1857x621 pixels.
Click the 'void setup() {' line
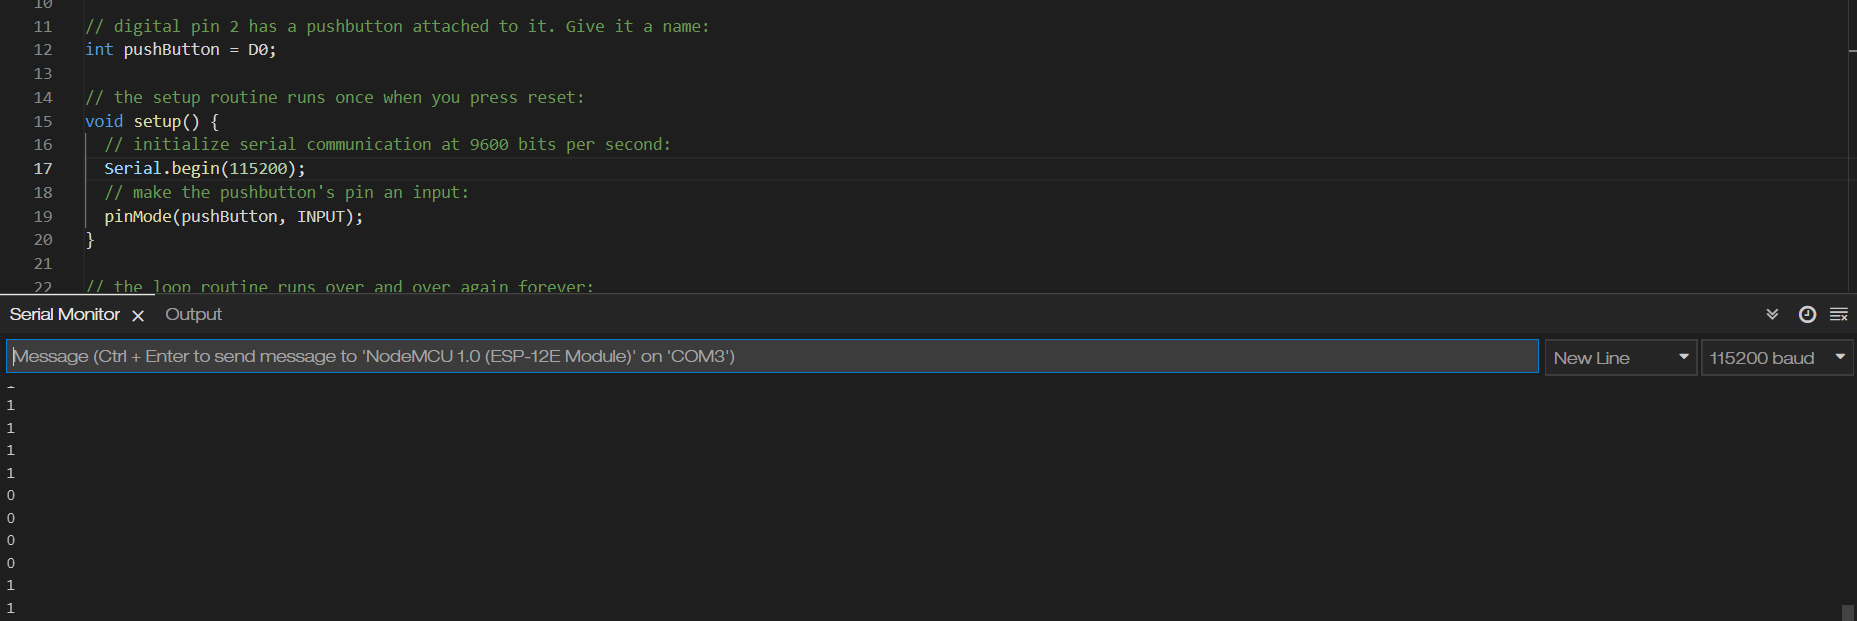pos(152,121)
